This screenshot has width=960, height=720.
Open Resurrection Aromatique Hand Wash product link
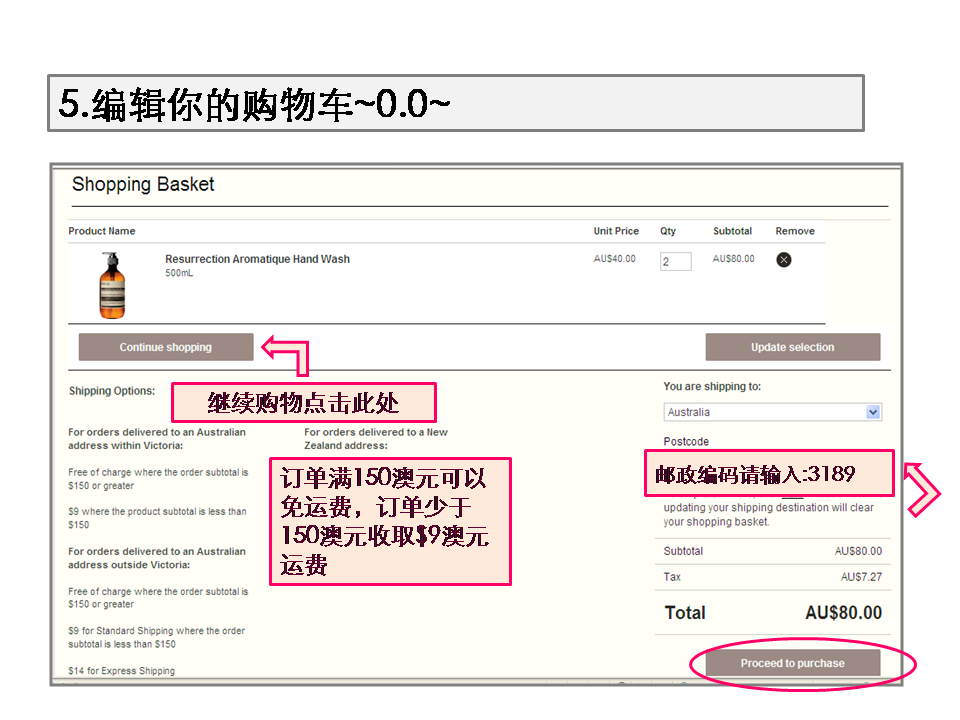(257, 259)
